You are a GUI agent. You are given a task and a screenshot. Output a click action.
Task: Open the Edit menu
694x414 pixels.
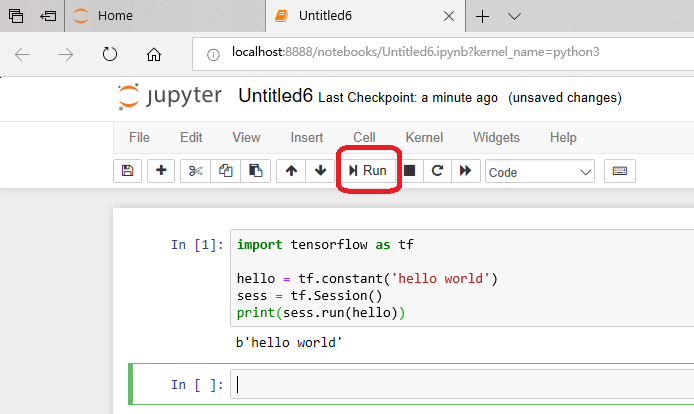(191, 138)
